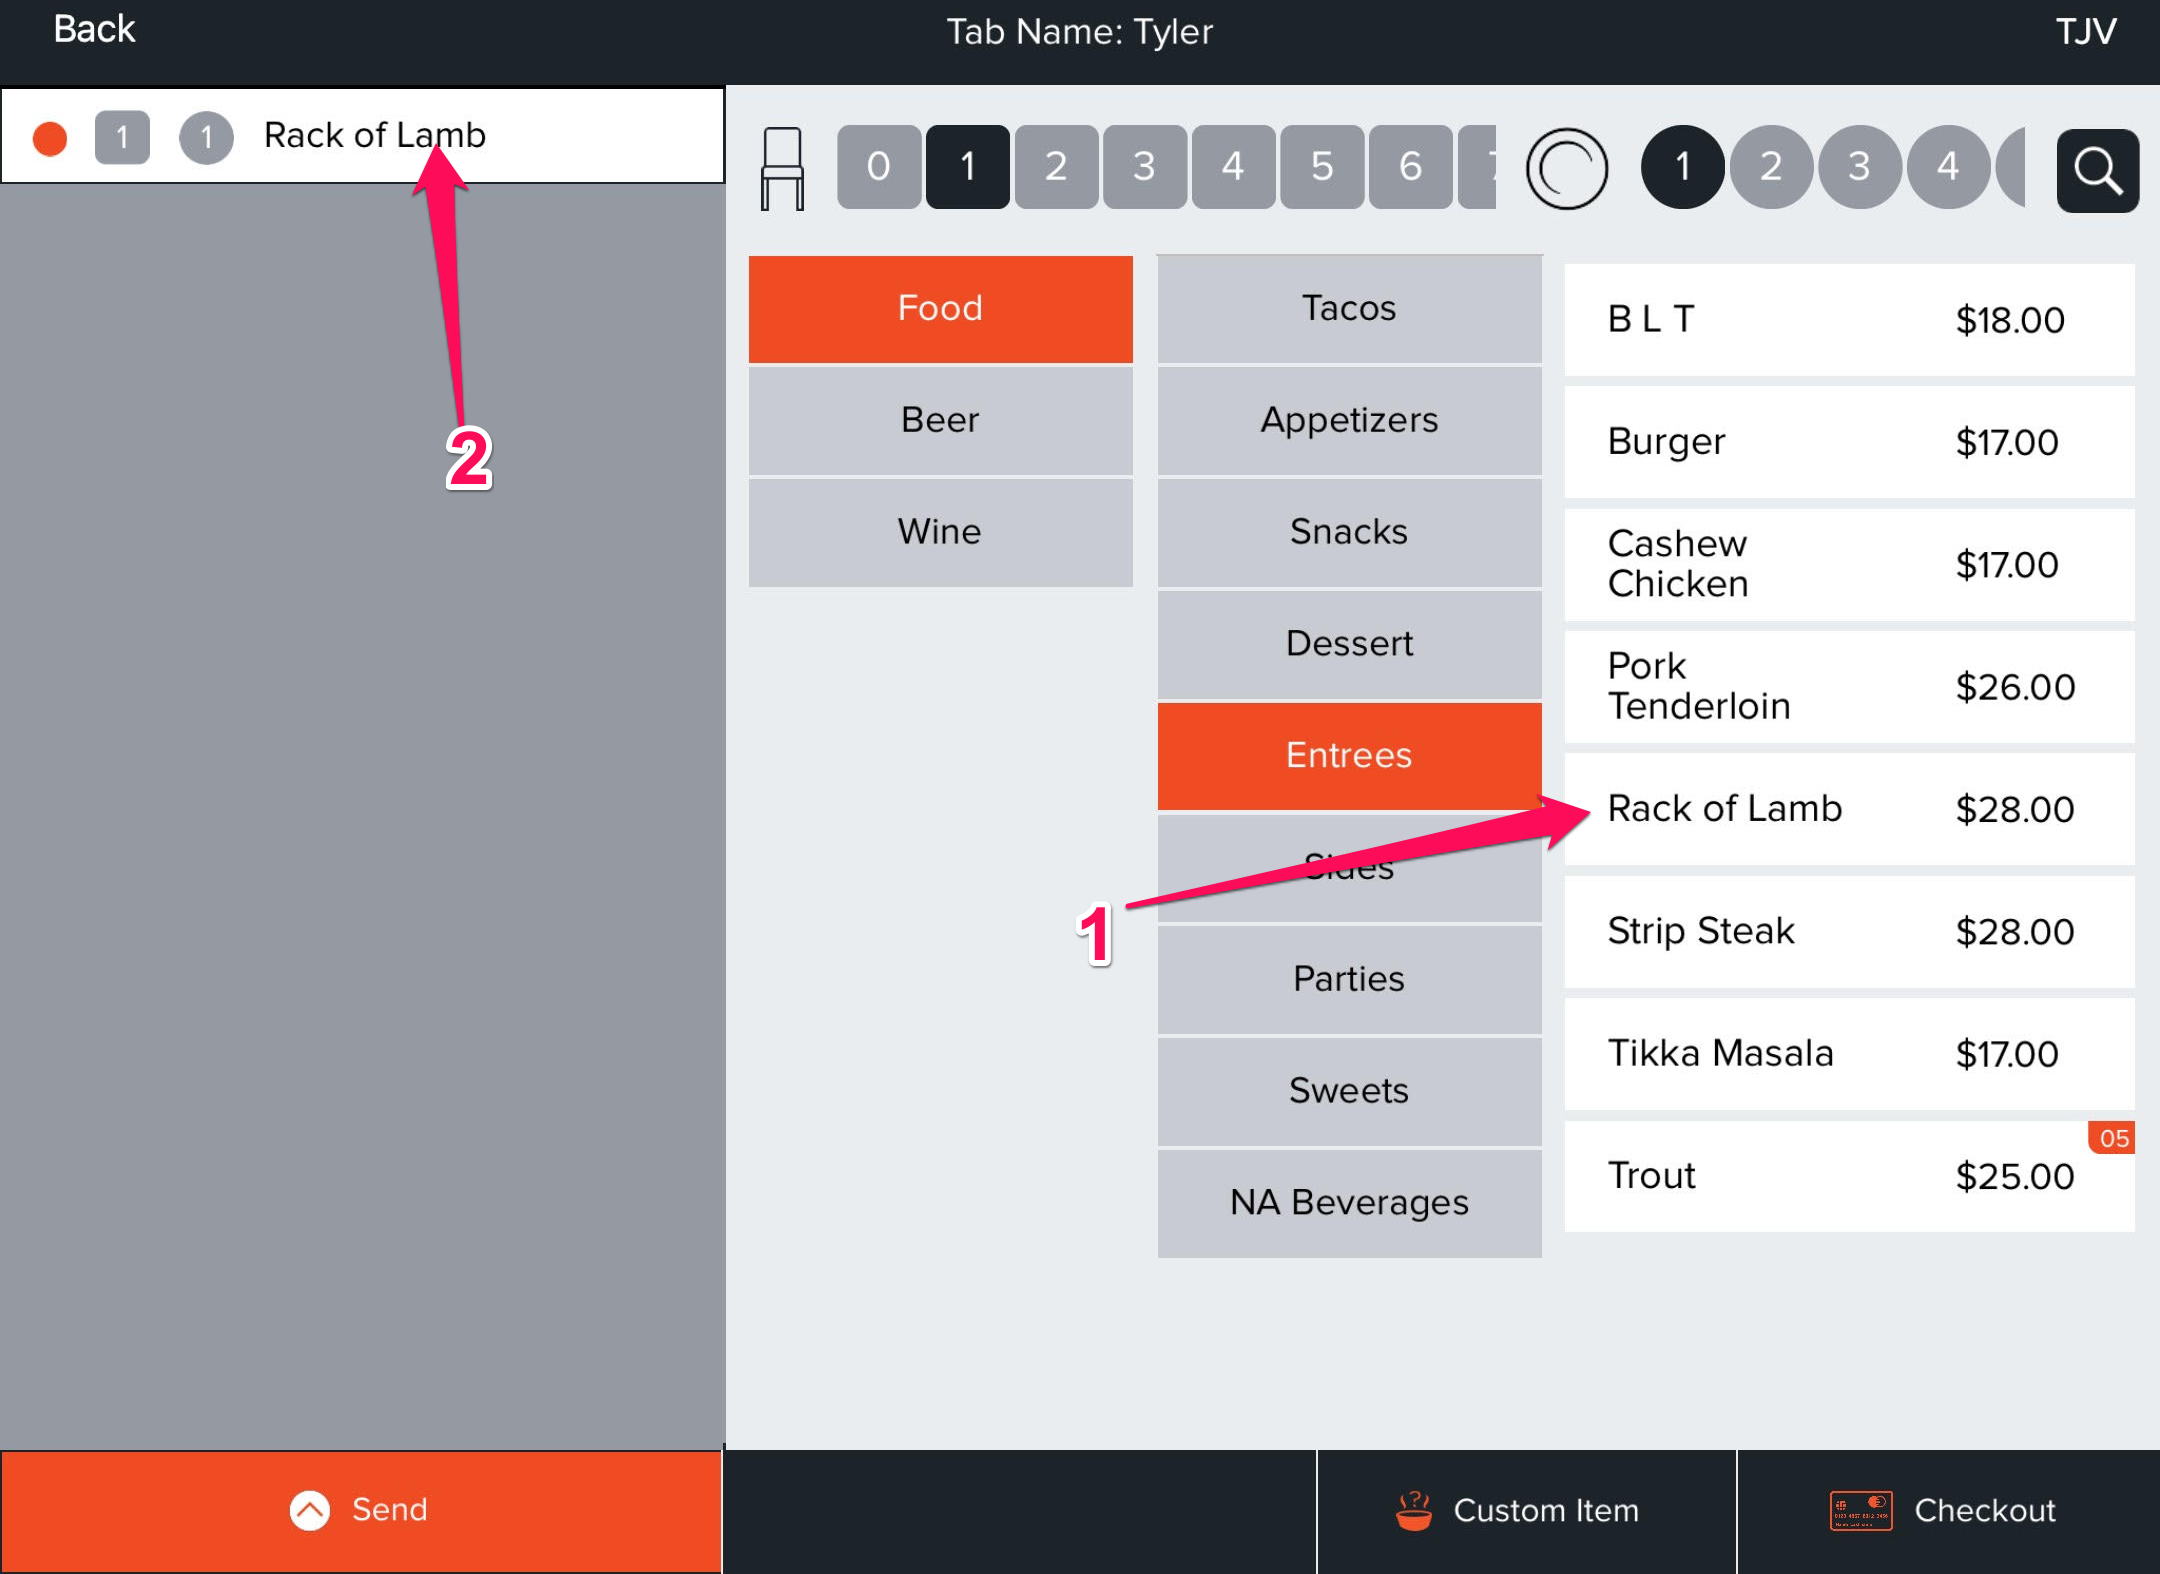
Task: Select seat number 0
Action: [878, 167]
